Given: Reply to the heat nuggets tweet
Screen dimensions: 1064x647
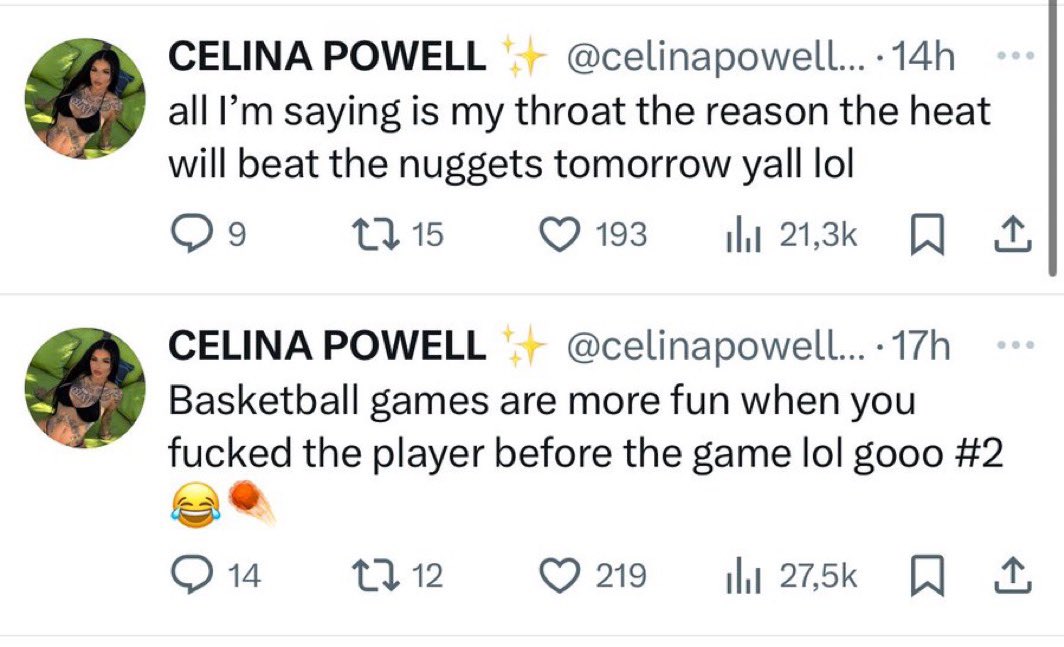Looking at the screenshot, I should pyautogui.click(x=185, y=234).
